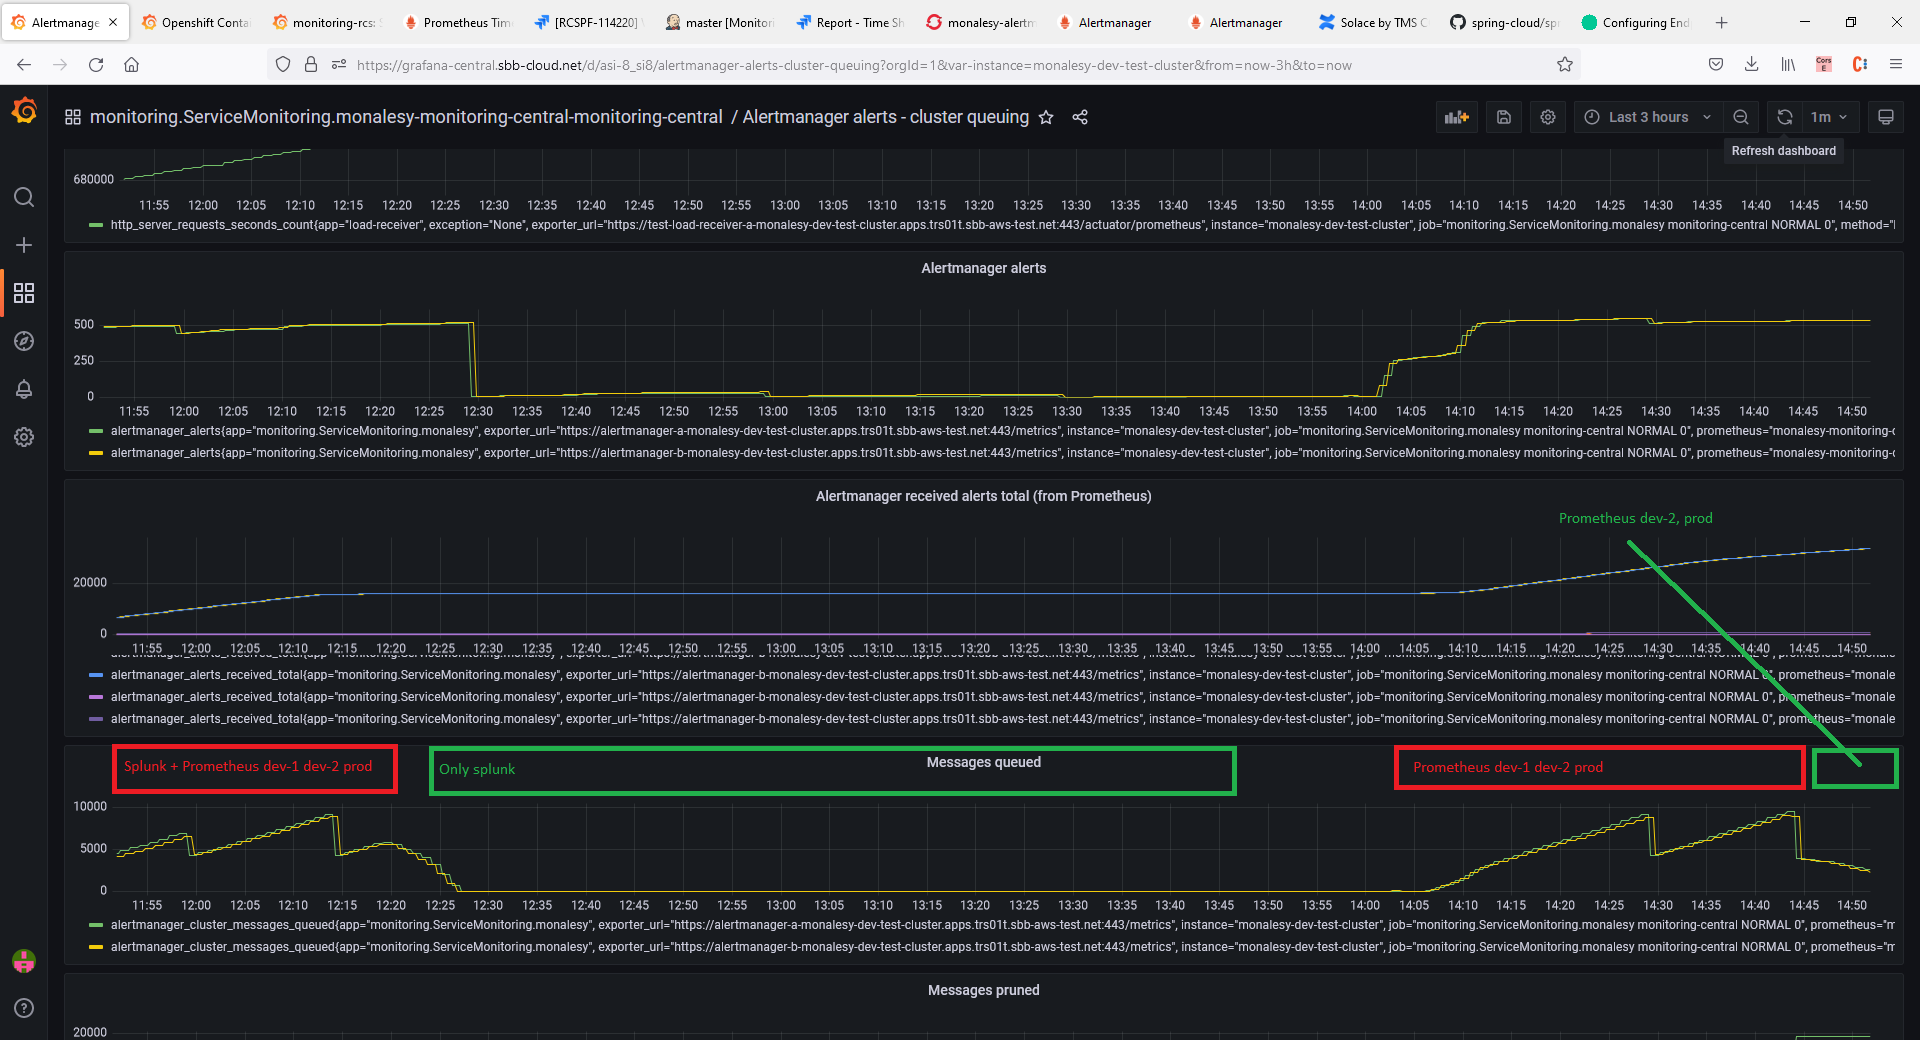Open dashboard settings gear in toolbar
This screenshot has height=1040, width=1920.
(x=1547, y=117)
